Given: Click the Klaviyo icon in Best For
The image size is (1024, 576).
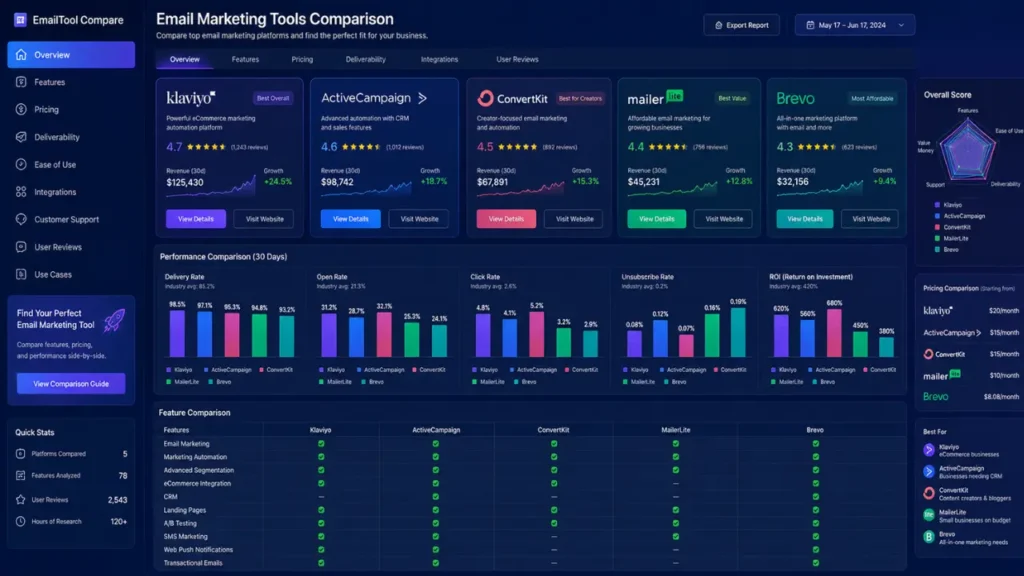Looking at the screenshot, I should pos(929,450).
